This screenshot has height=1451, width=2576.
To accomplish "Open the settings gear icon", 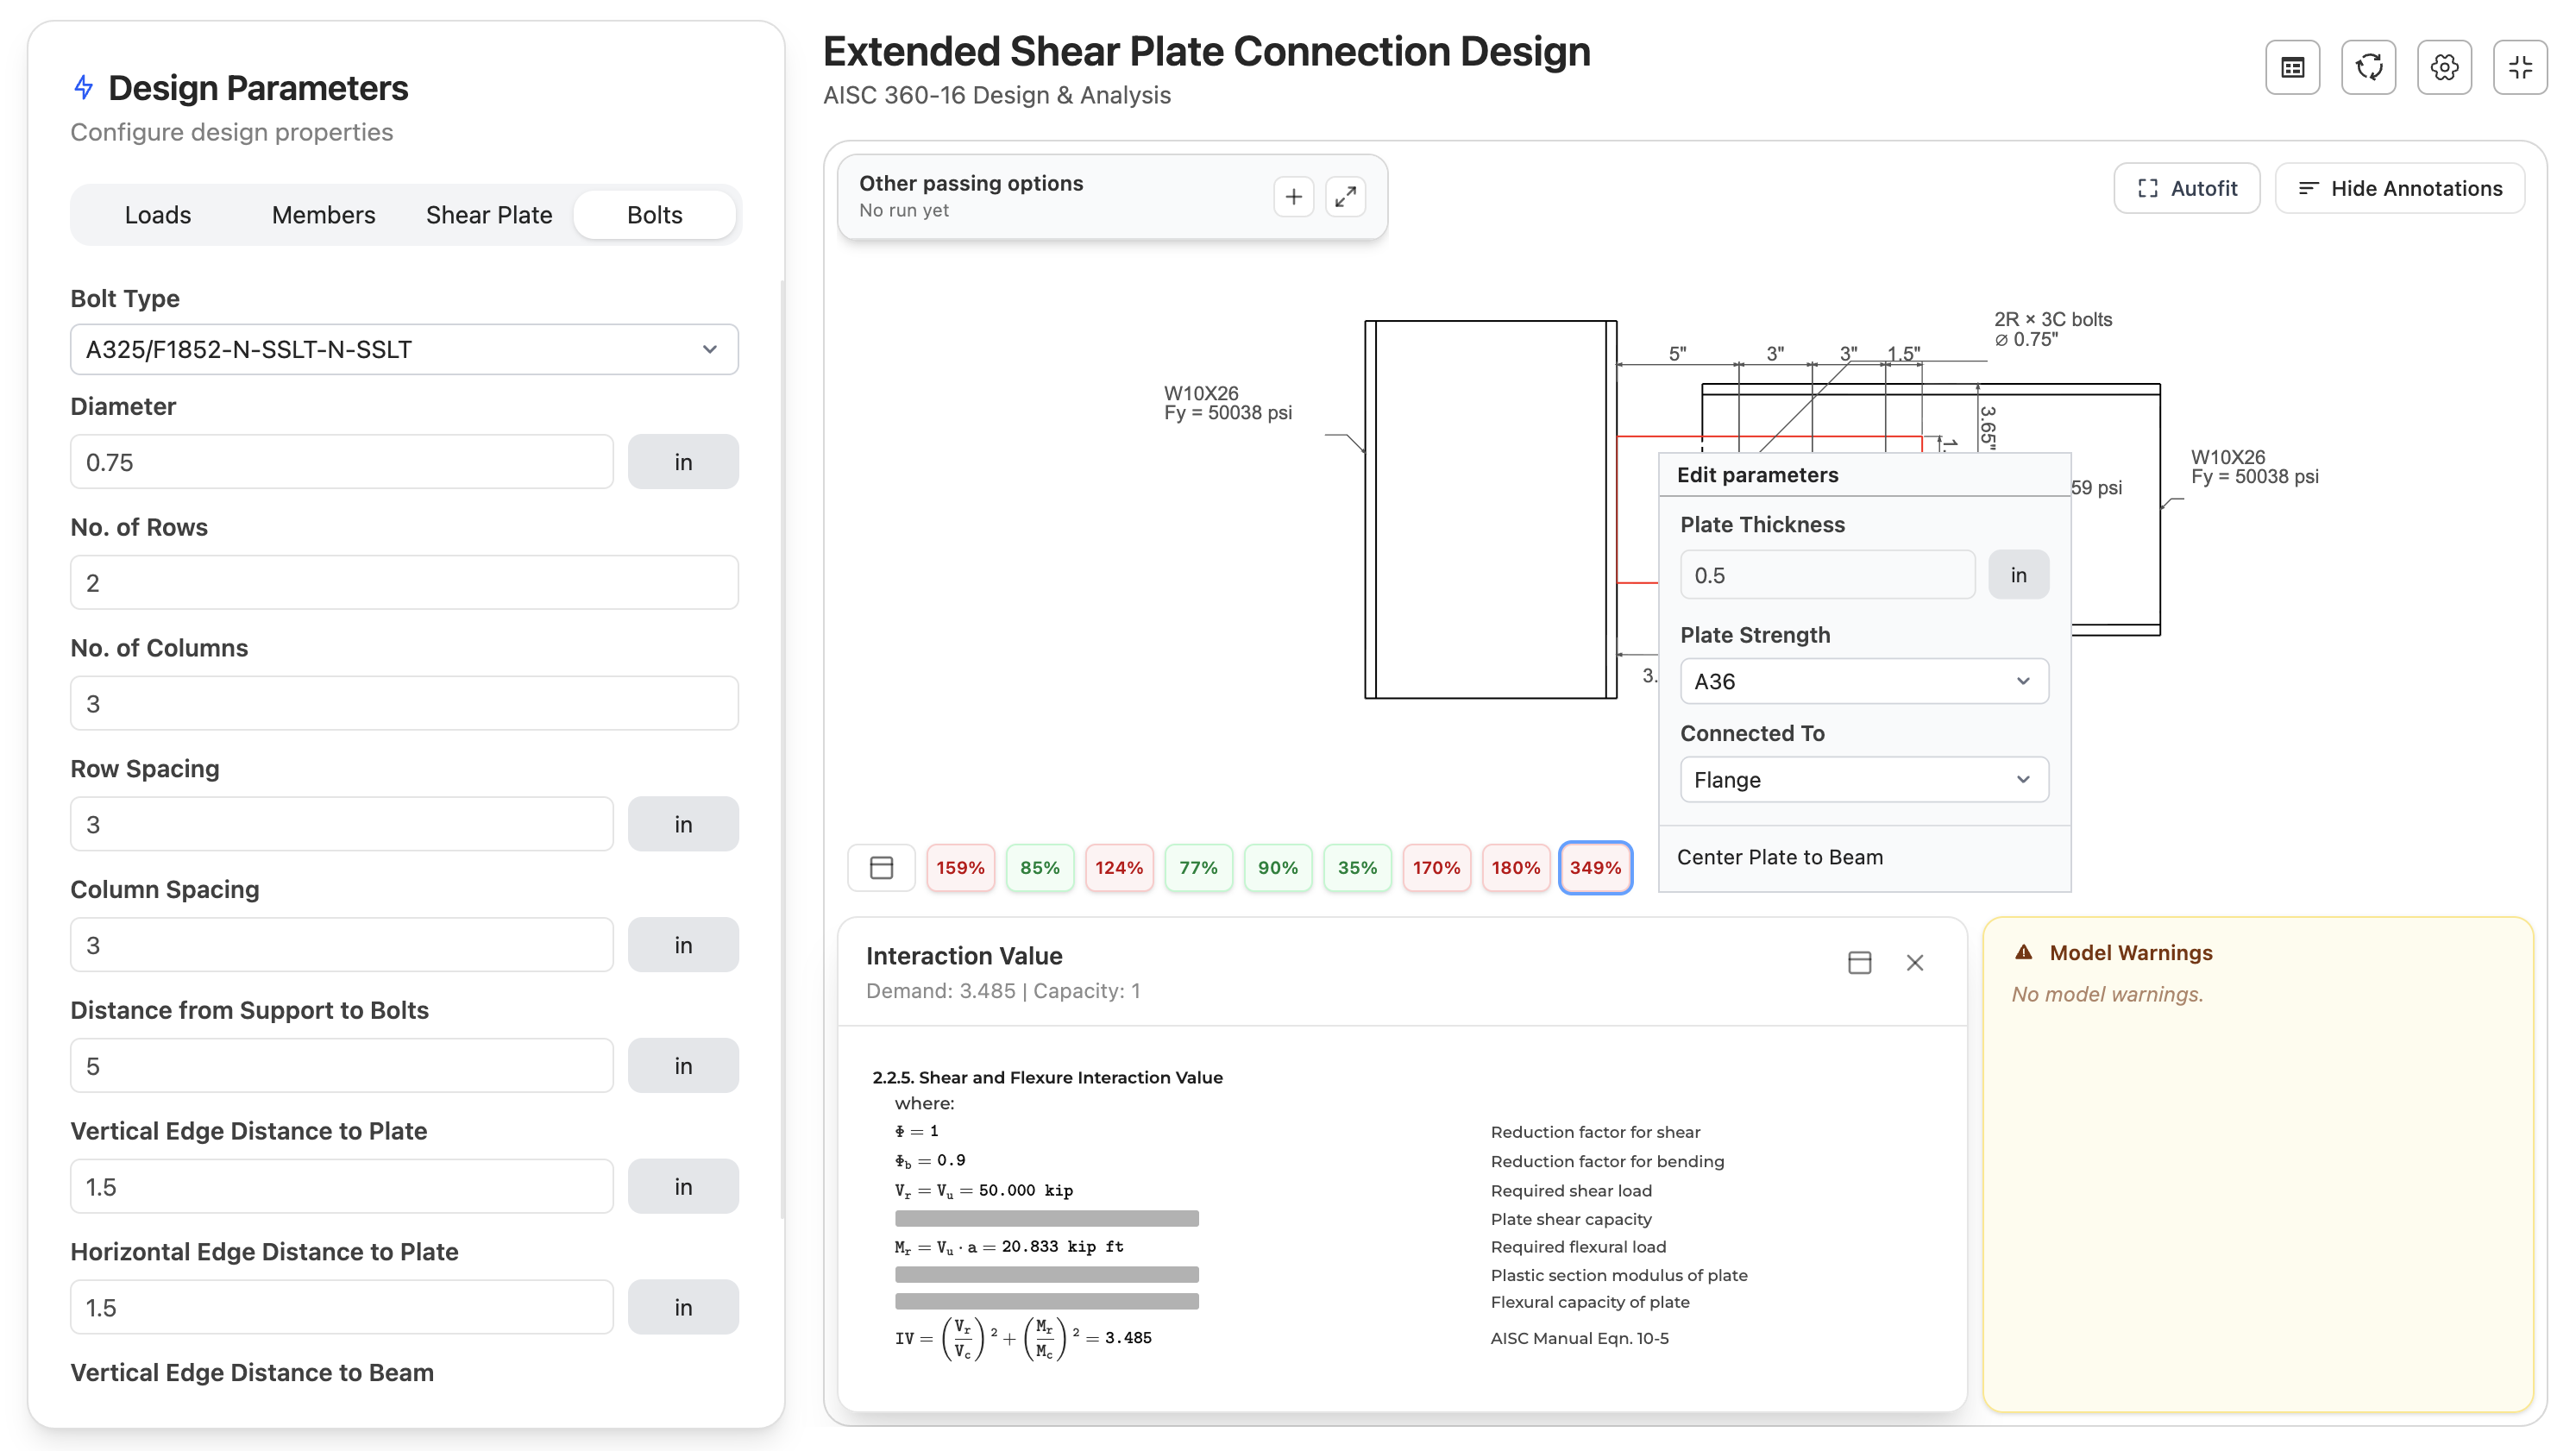I will pos(2444,68).
